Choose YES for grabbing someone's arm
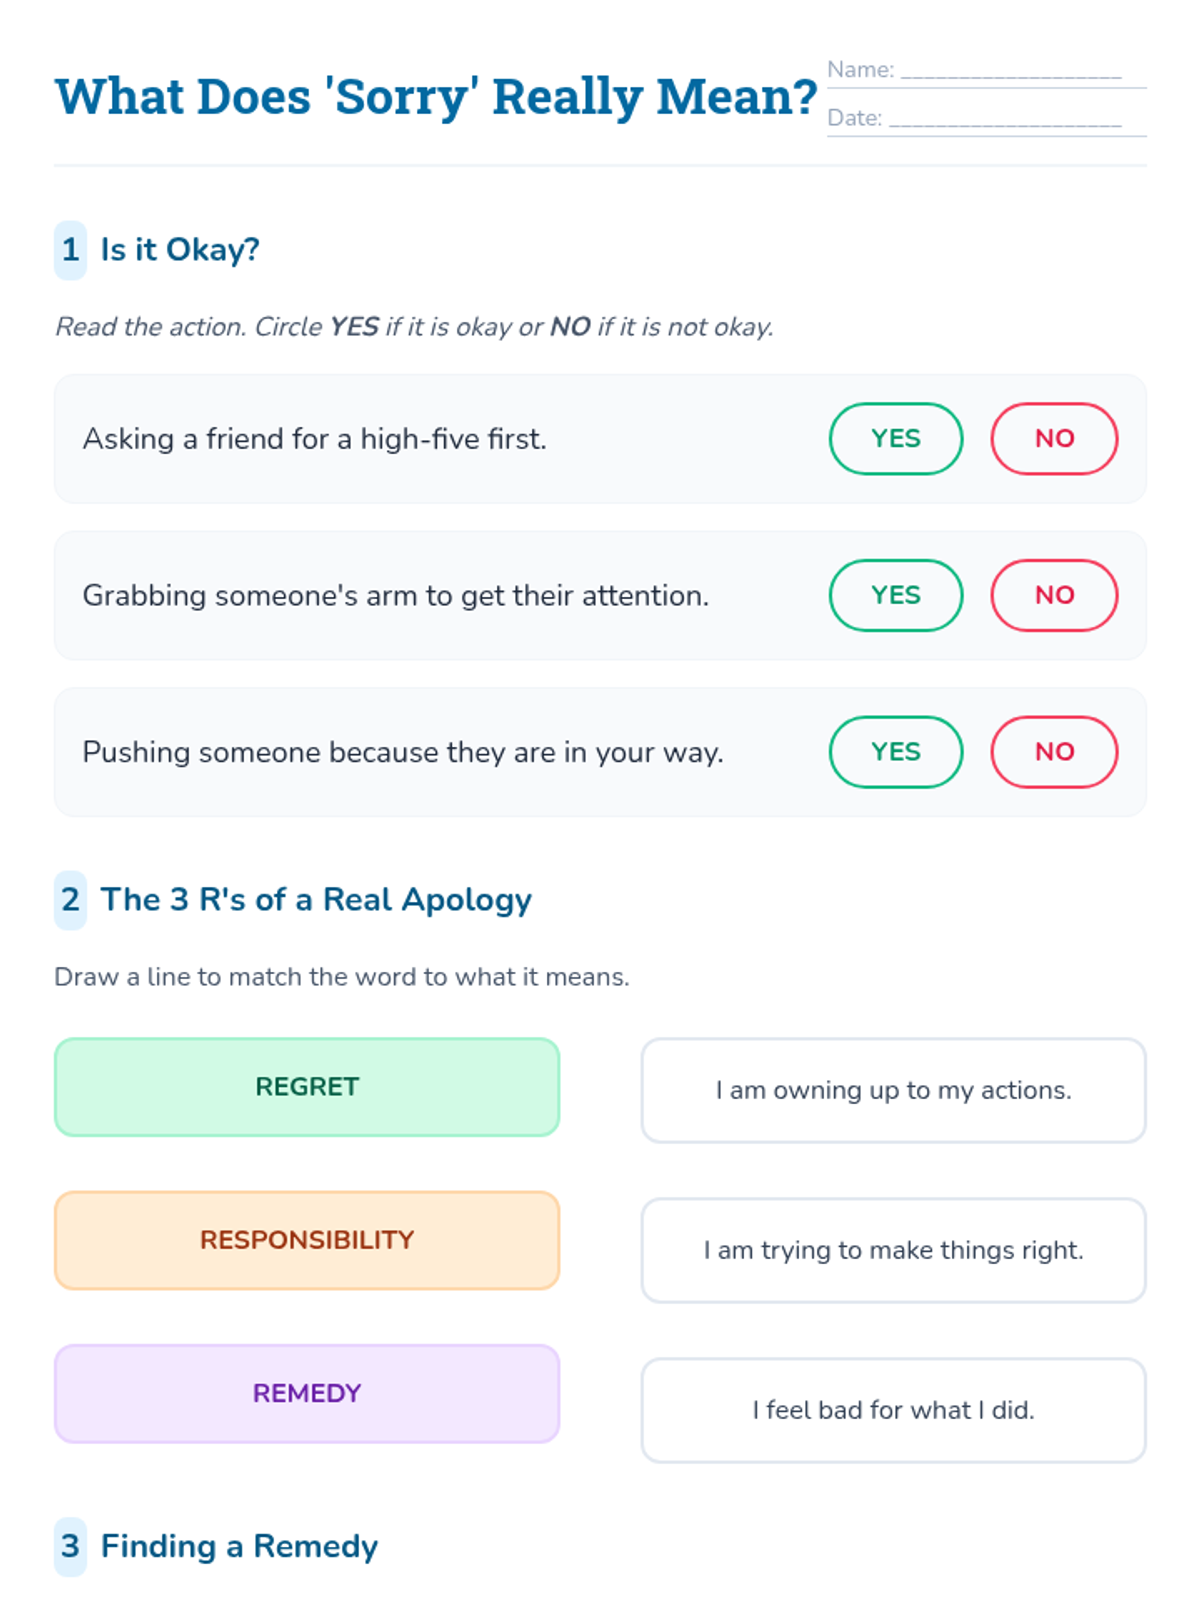Screen dimensions: 1200x1600 coord(895,596)
